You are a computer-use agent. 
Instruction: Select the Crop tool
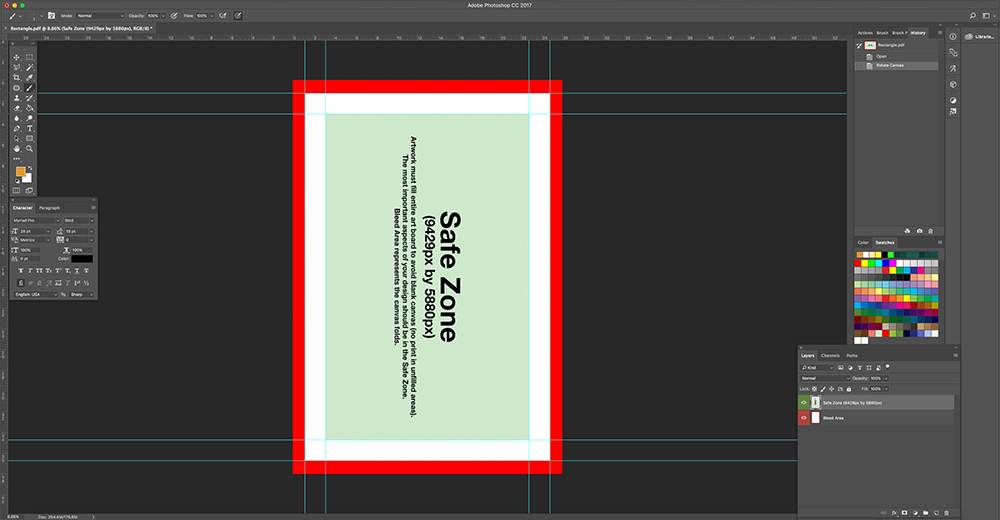pos(16,77)
